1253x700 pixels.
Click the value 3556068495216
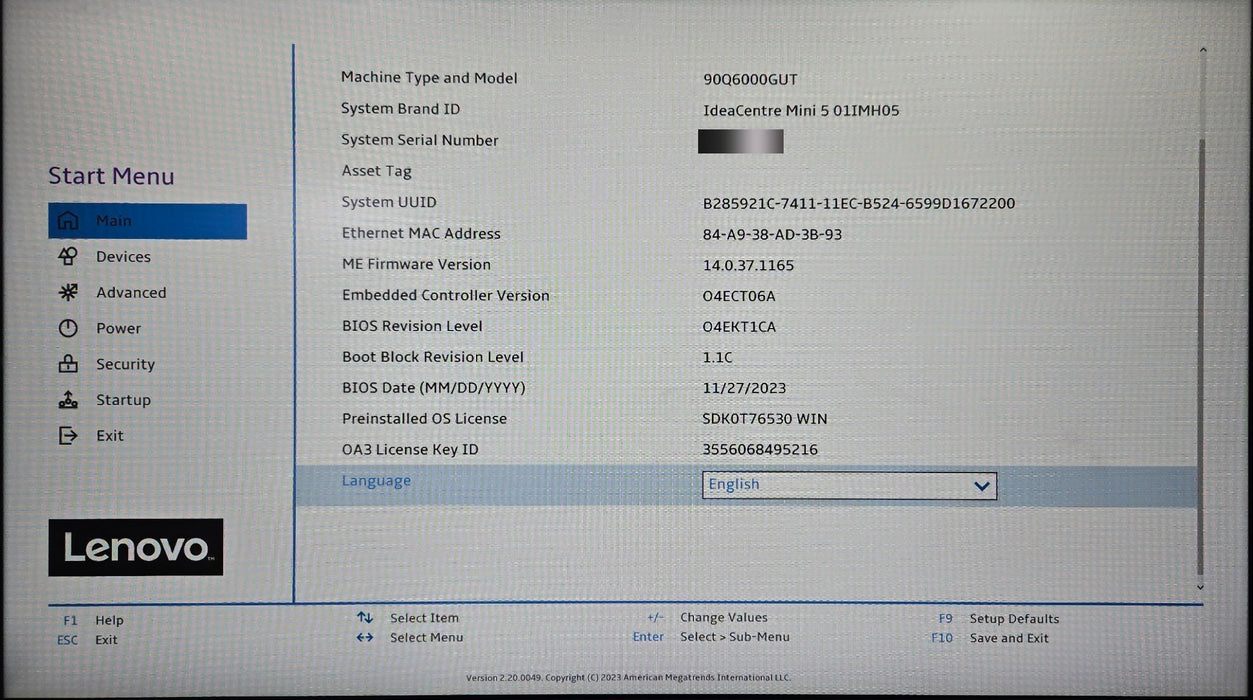(x=760, y=450)
